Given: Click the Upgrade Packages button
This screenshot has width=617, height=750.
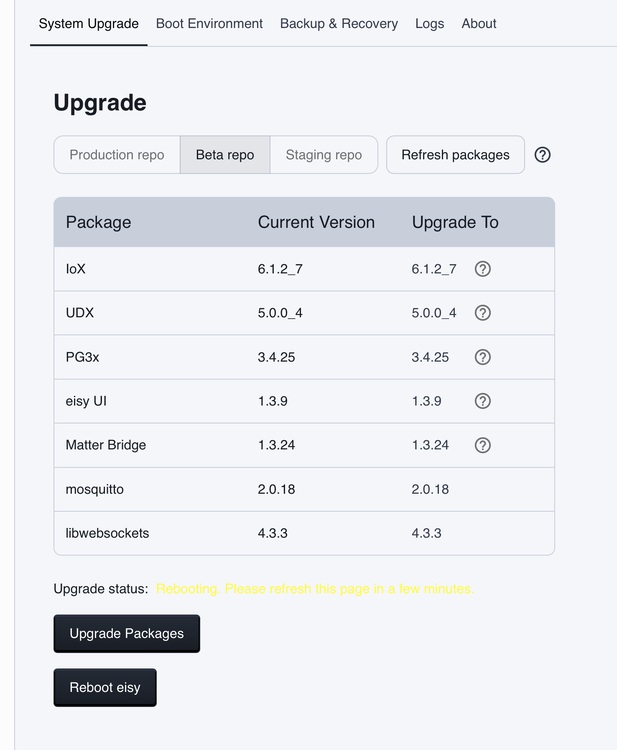Looking at the screenshot, I should pyautogui.click(x=127, y=634).
